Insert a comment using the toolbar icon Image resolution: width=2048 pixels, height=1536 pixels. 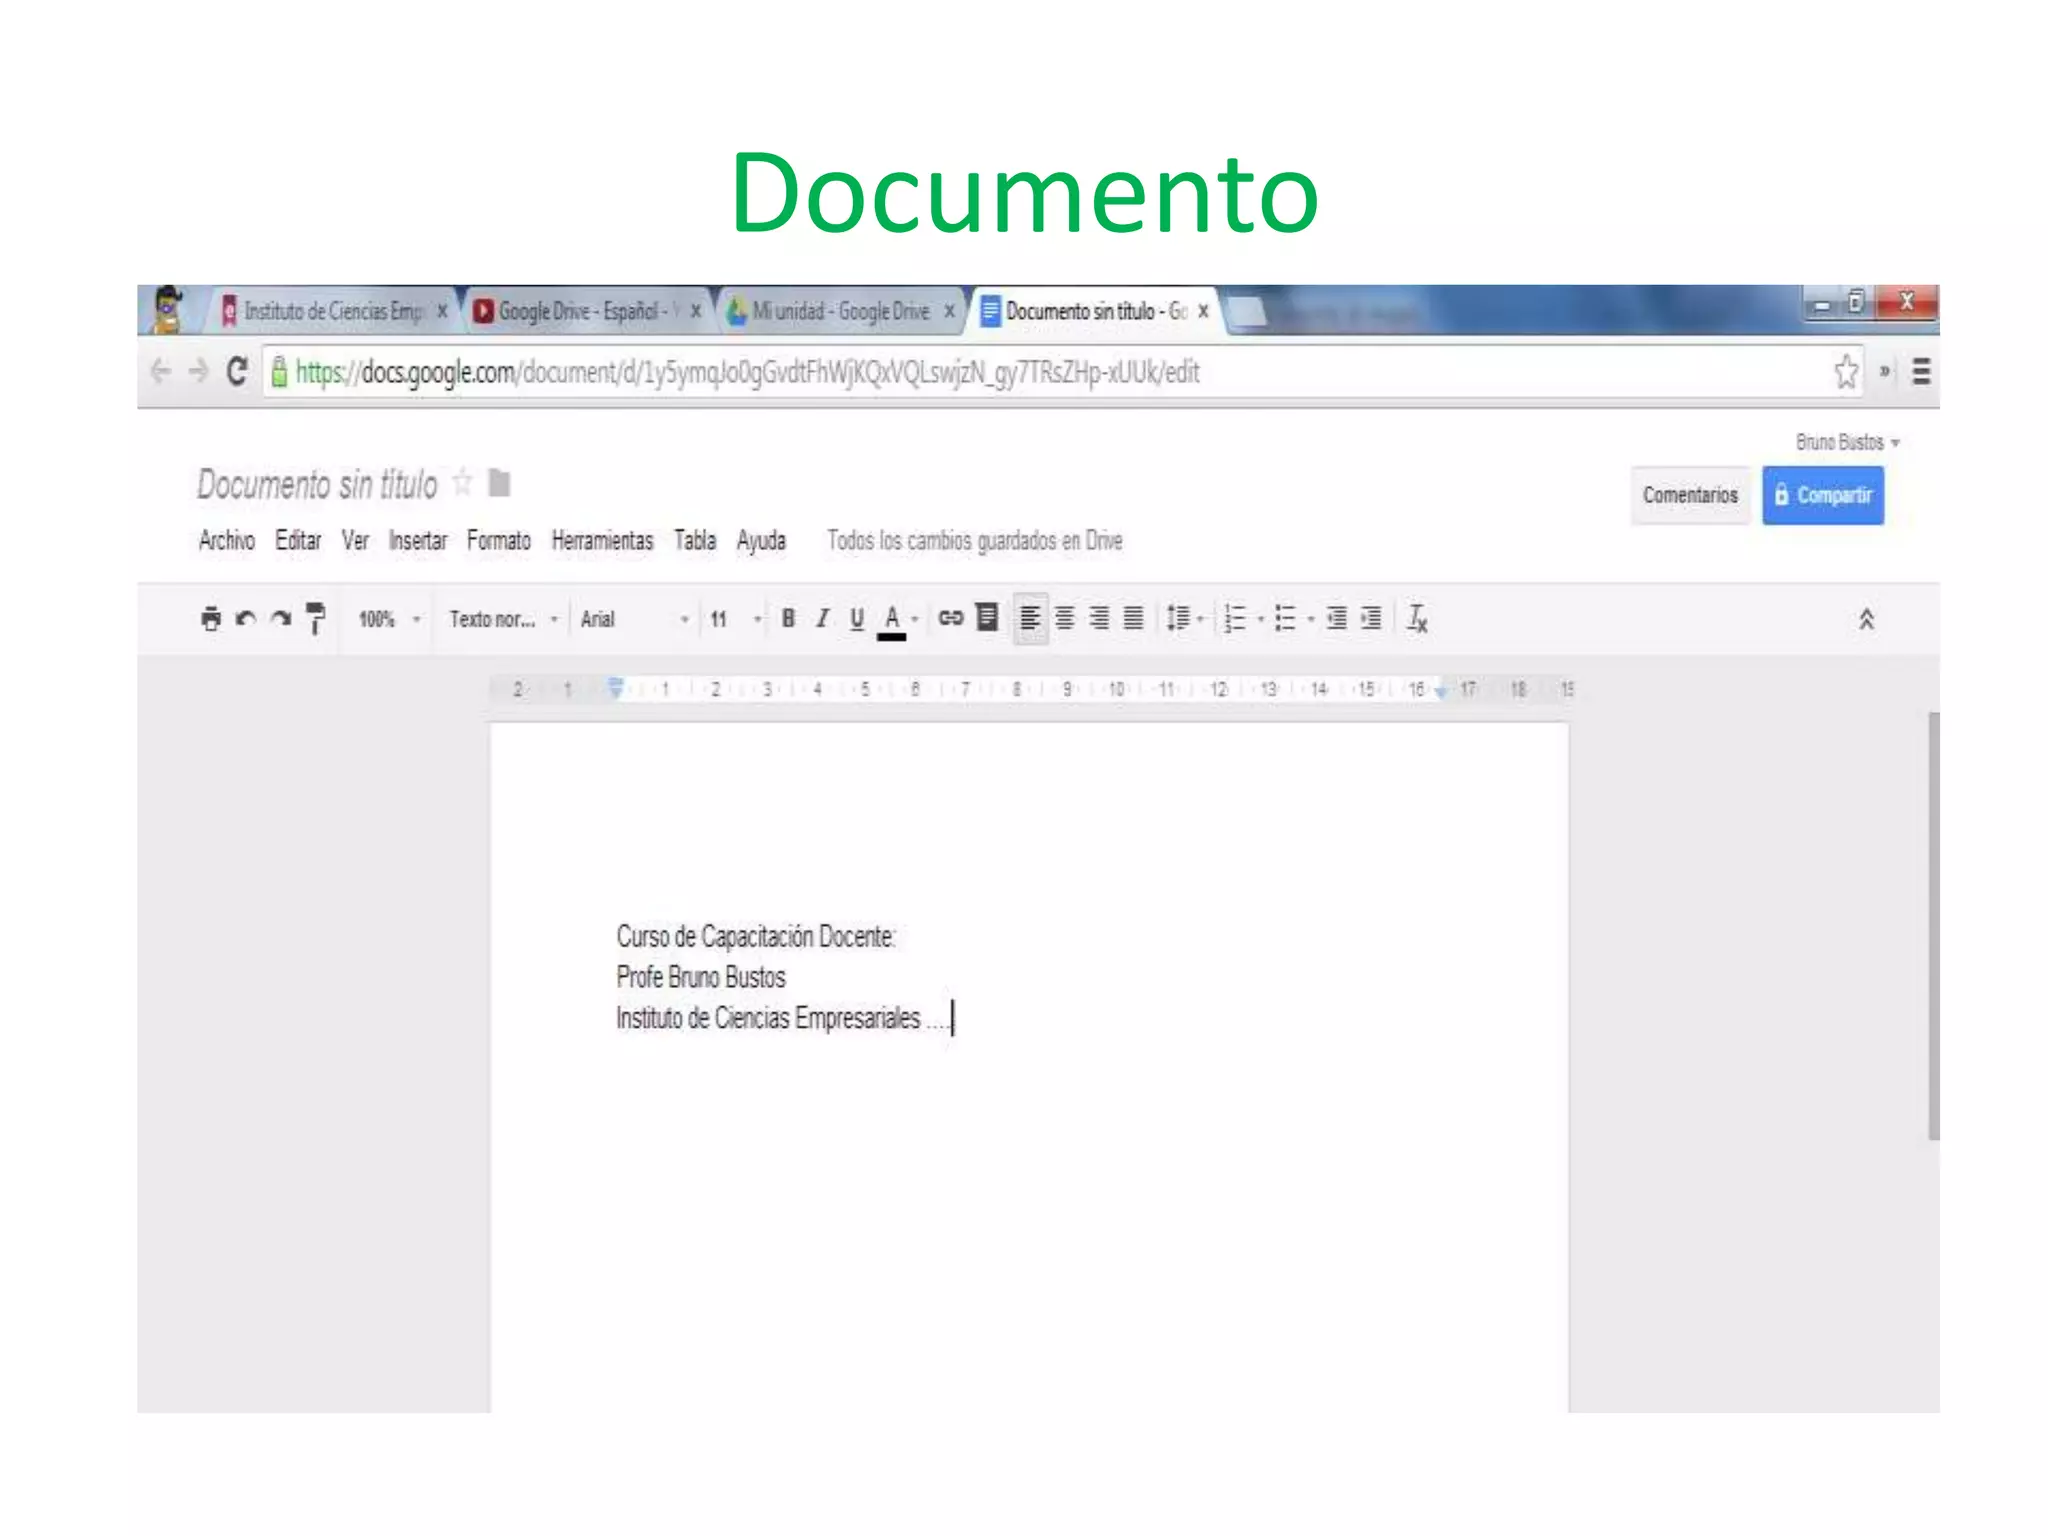(x=987, y=618)
